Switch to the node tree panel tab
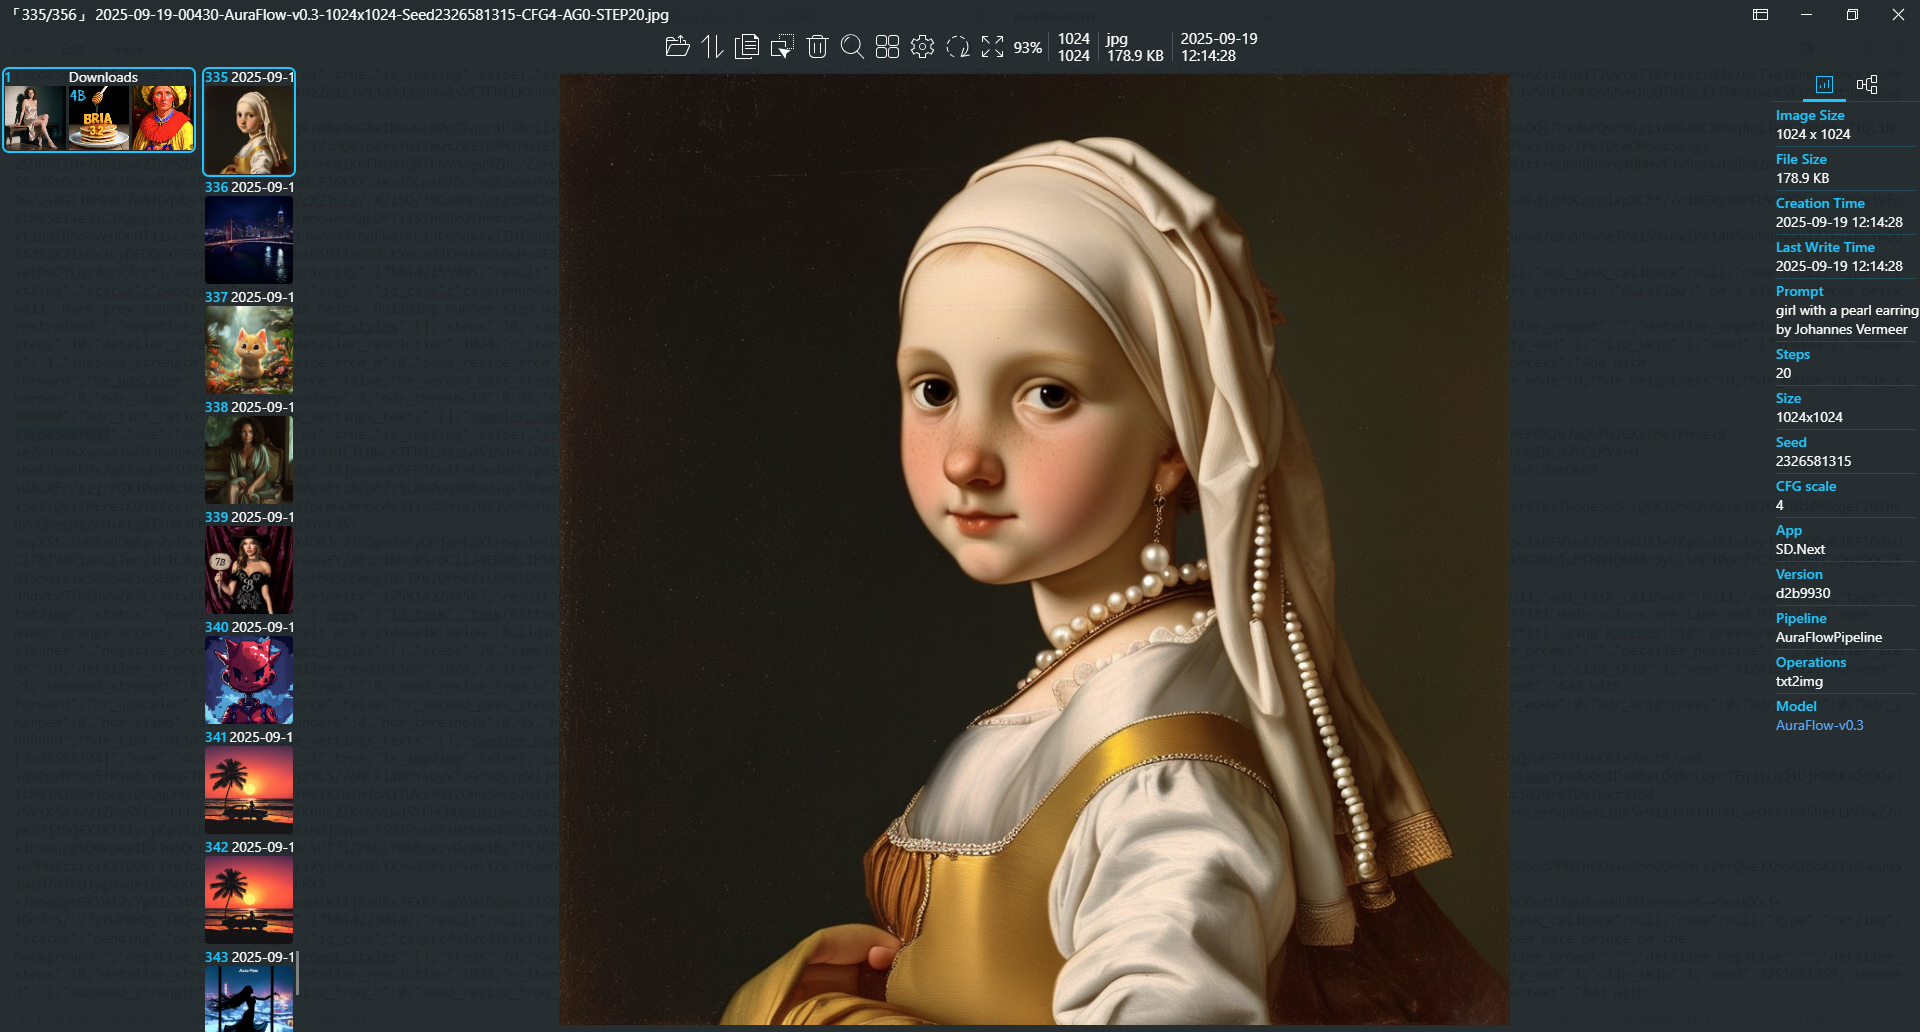The width and height of the screenshot is (1920, 1032). click(1867, 85)
